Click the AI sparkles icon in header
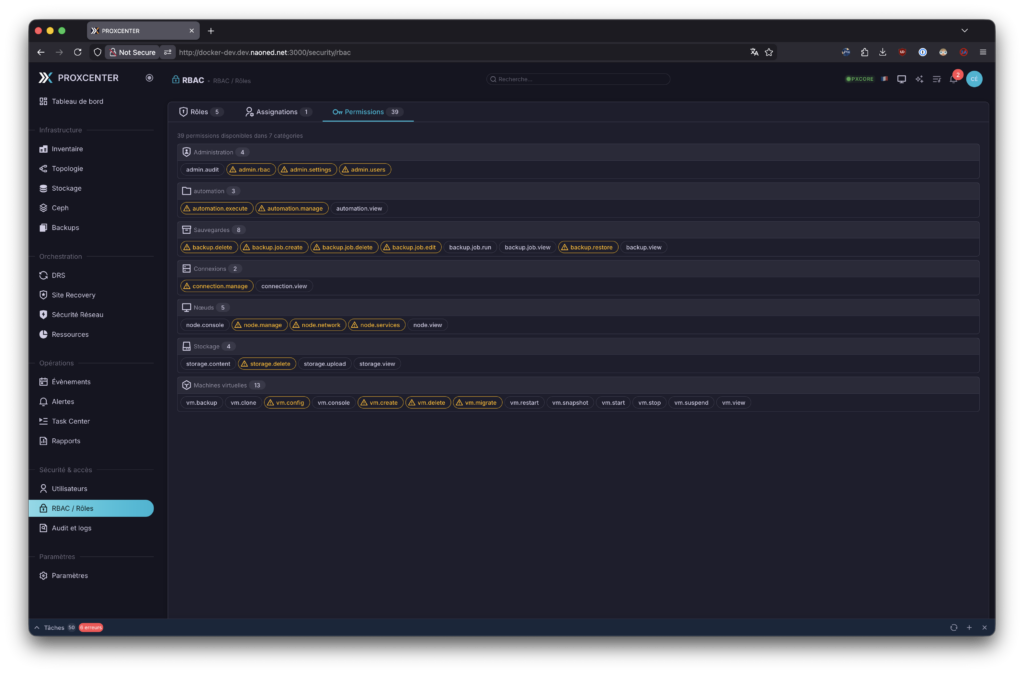 (919, 79)
